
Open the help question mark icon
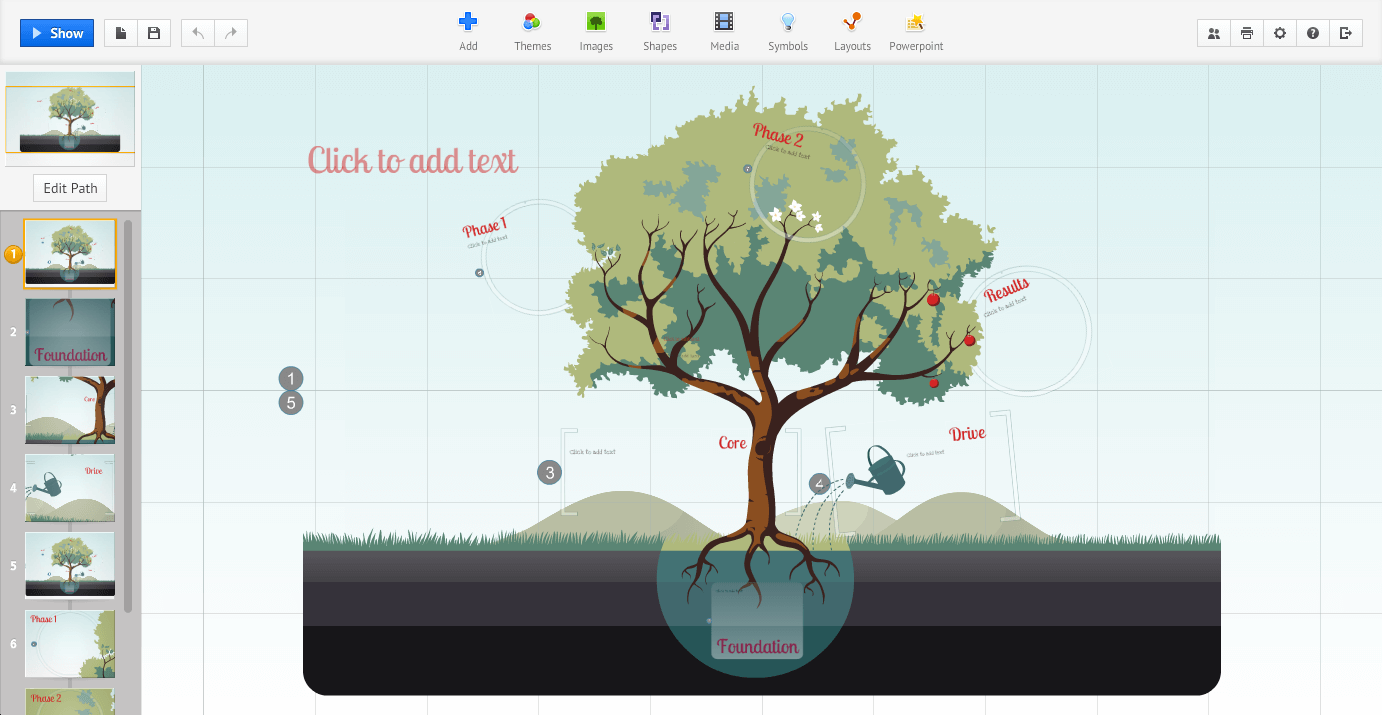(1313, 33)
